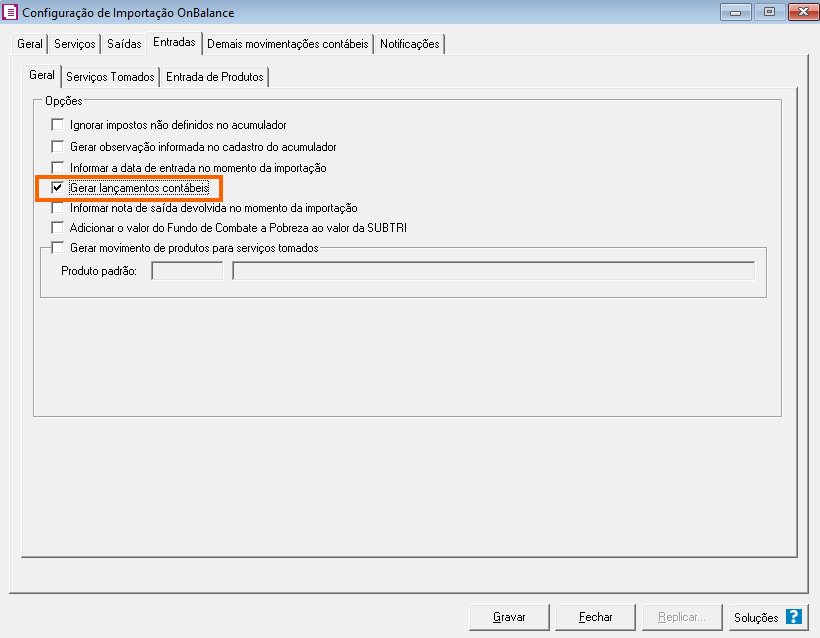Select the inner Geral sub-tab

tap(42, 75)
